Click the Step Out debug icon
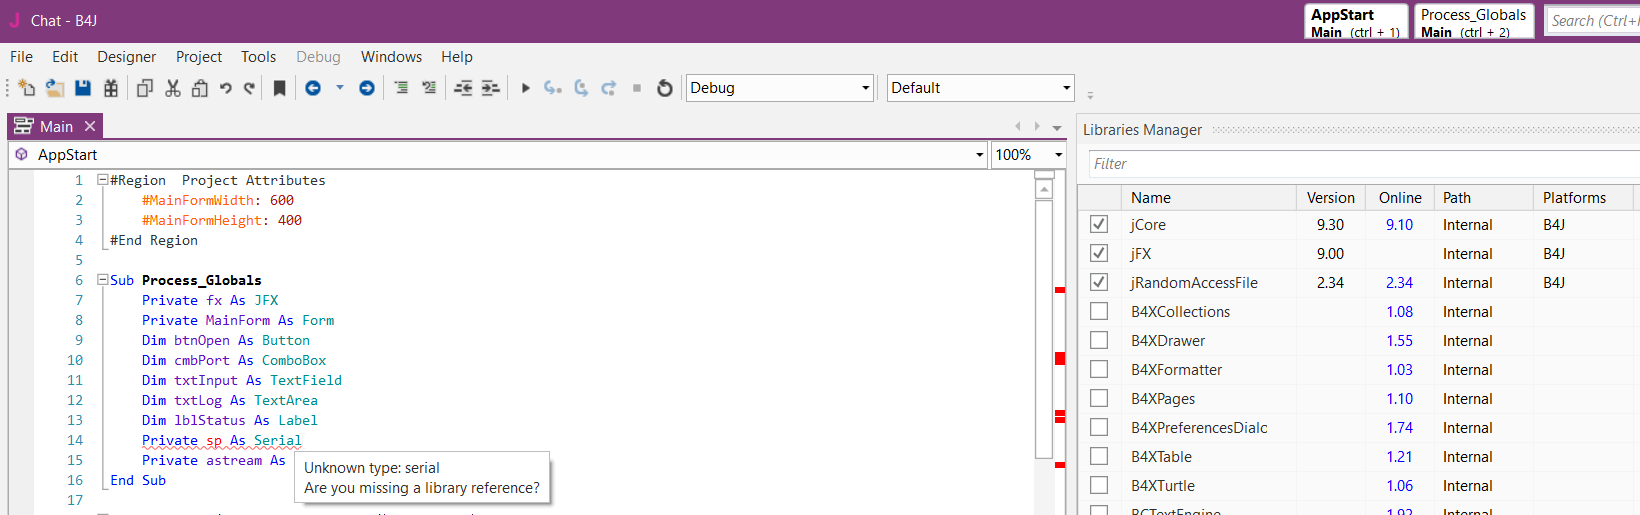This screenshot has height=515, width=1640. tap(608, 88)
